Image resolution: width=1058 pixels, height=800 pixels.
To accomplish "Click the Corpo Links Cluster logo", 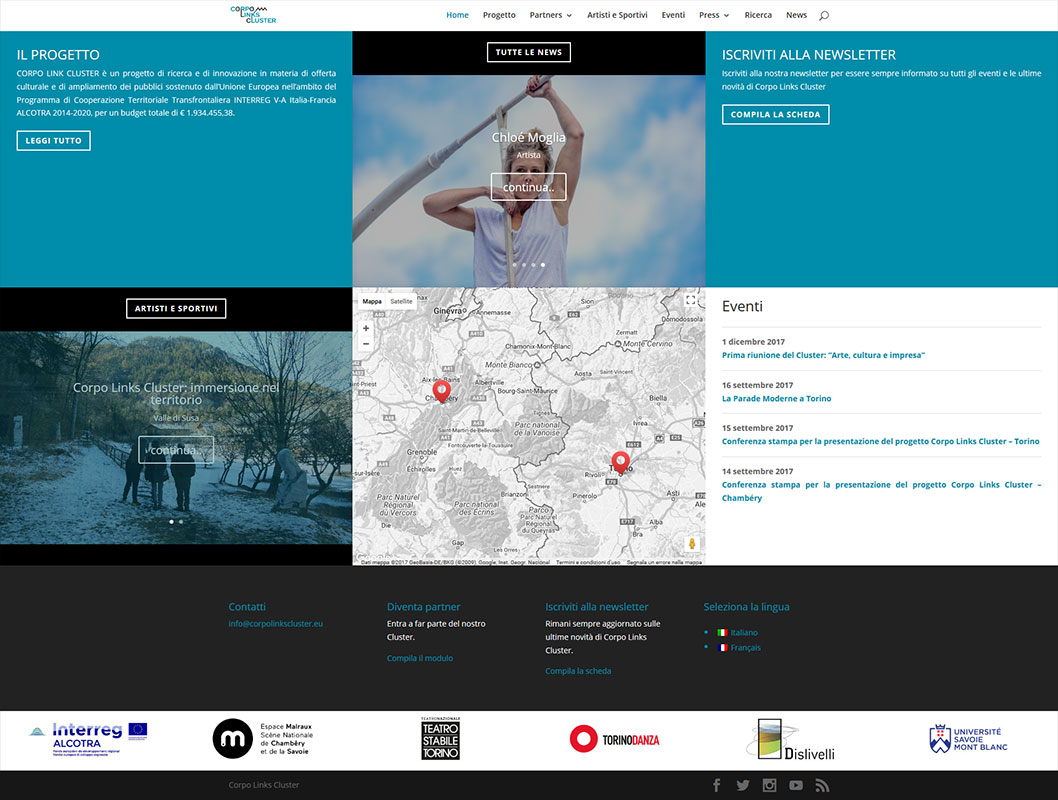I will pos(253,15).
